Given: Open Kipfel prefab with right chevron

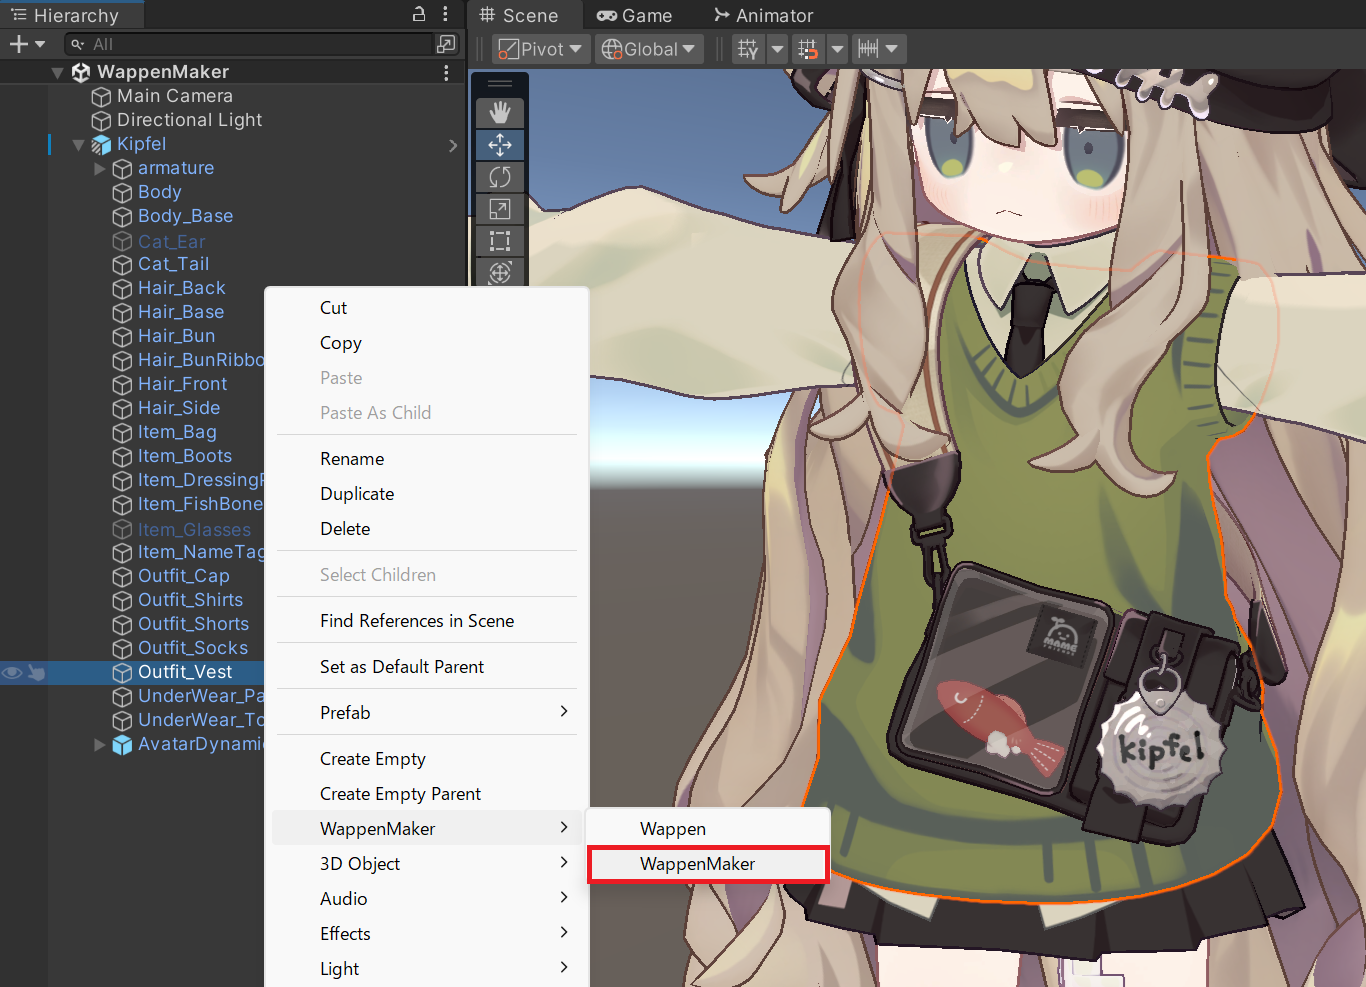Looking at the screenshot, I should point(453,145).
